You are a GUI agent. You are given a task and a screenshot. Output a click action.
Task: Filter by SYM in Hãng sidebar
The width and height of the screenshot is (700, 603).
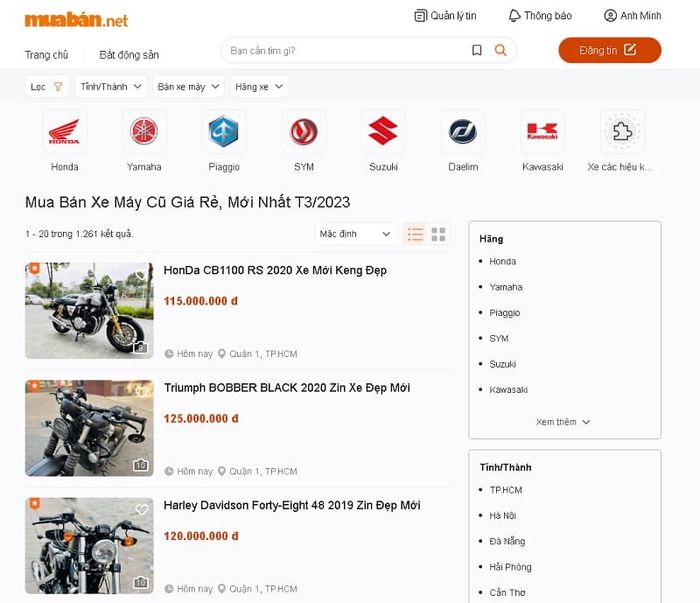click(499, 338)
